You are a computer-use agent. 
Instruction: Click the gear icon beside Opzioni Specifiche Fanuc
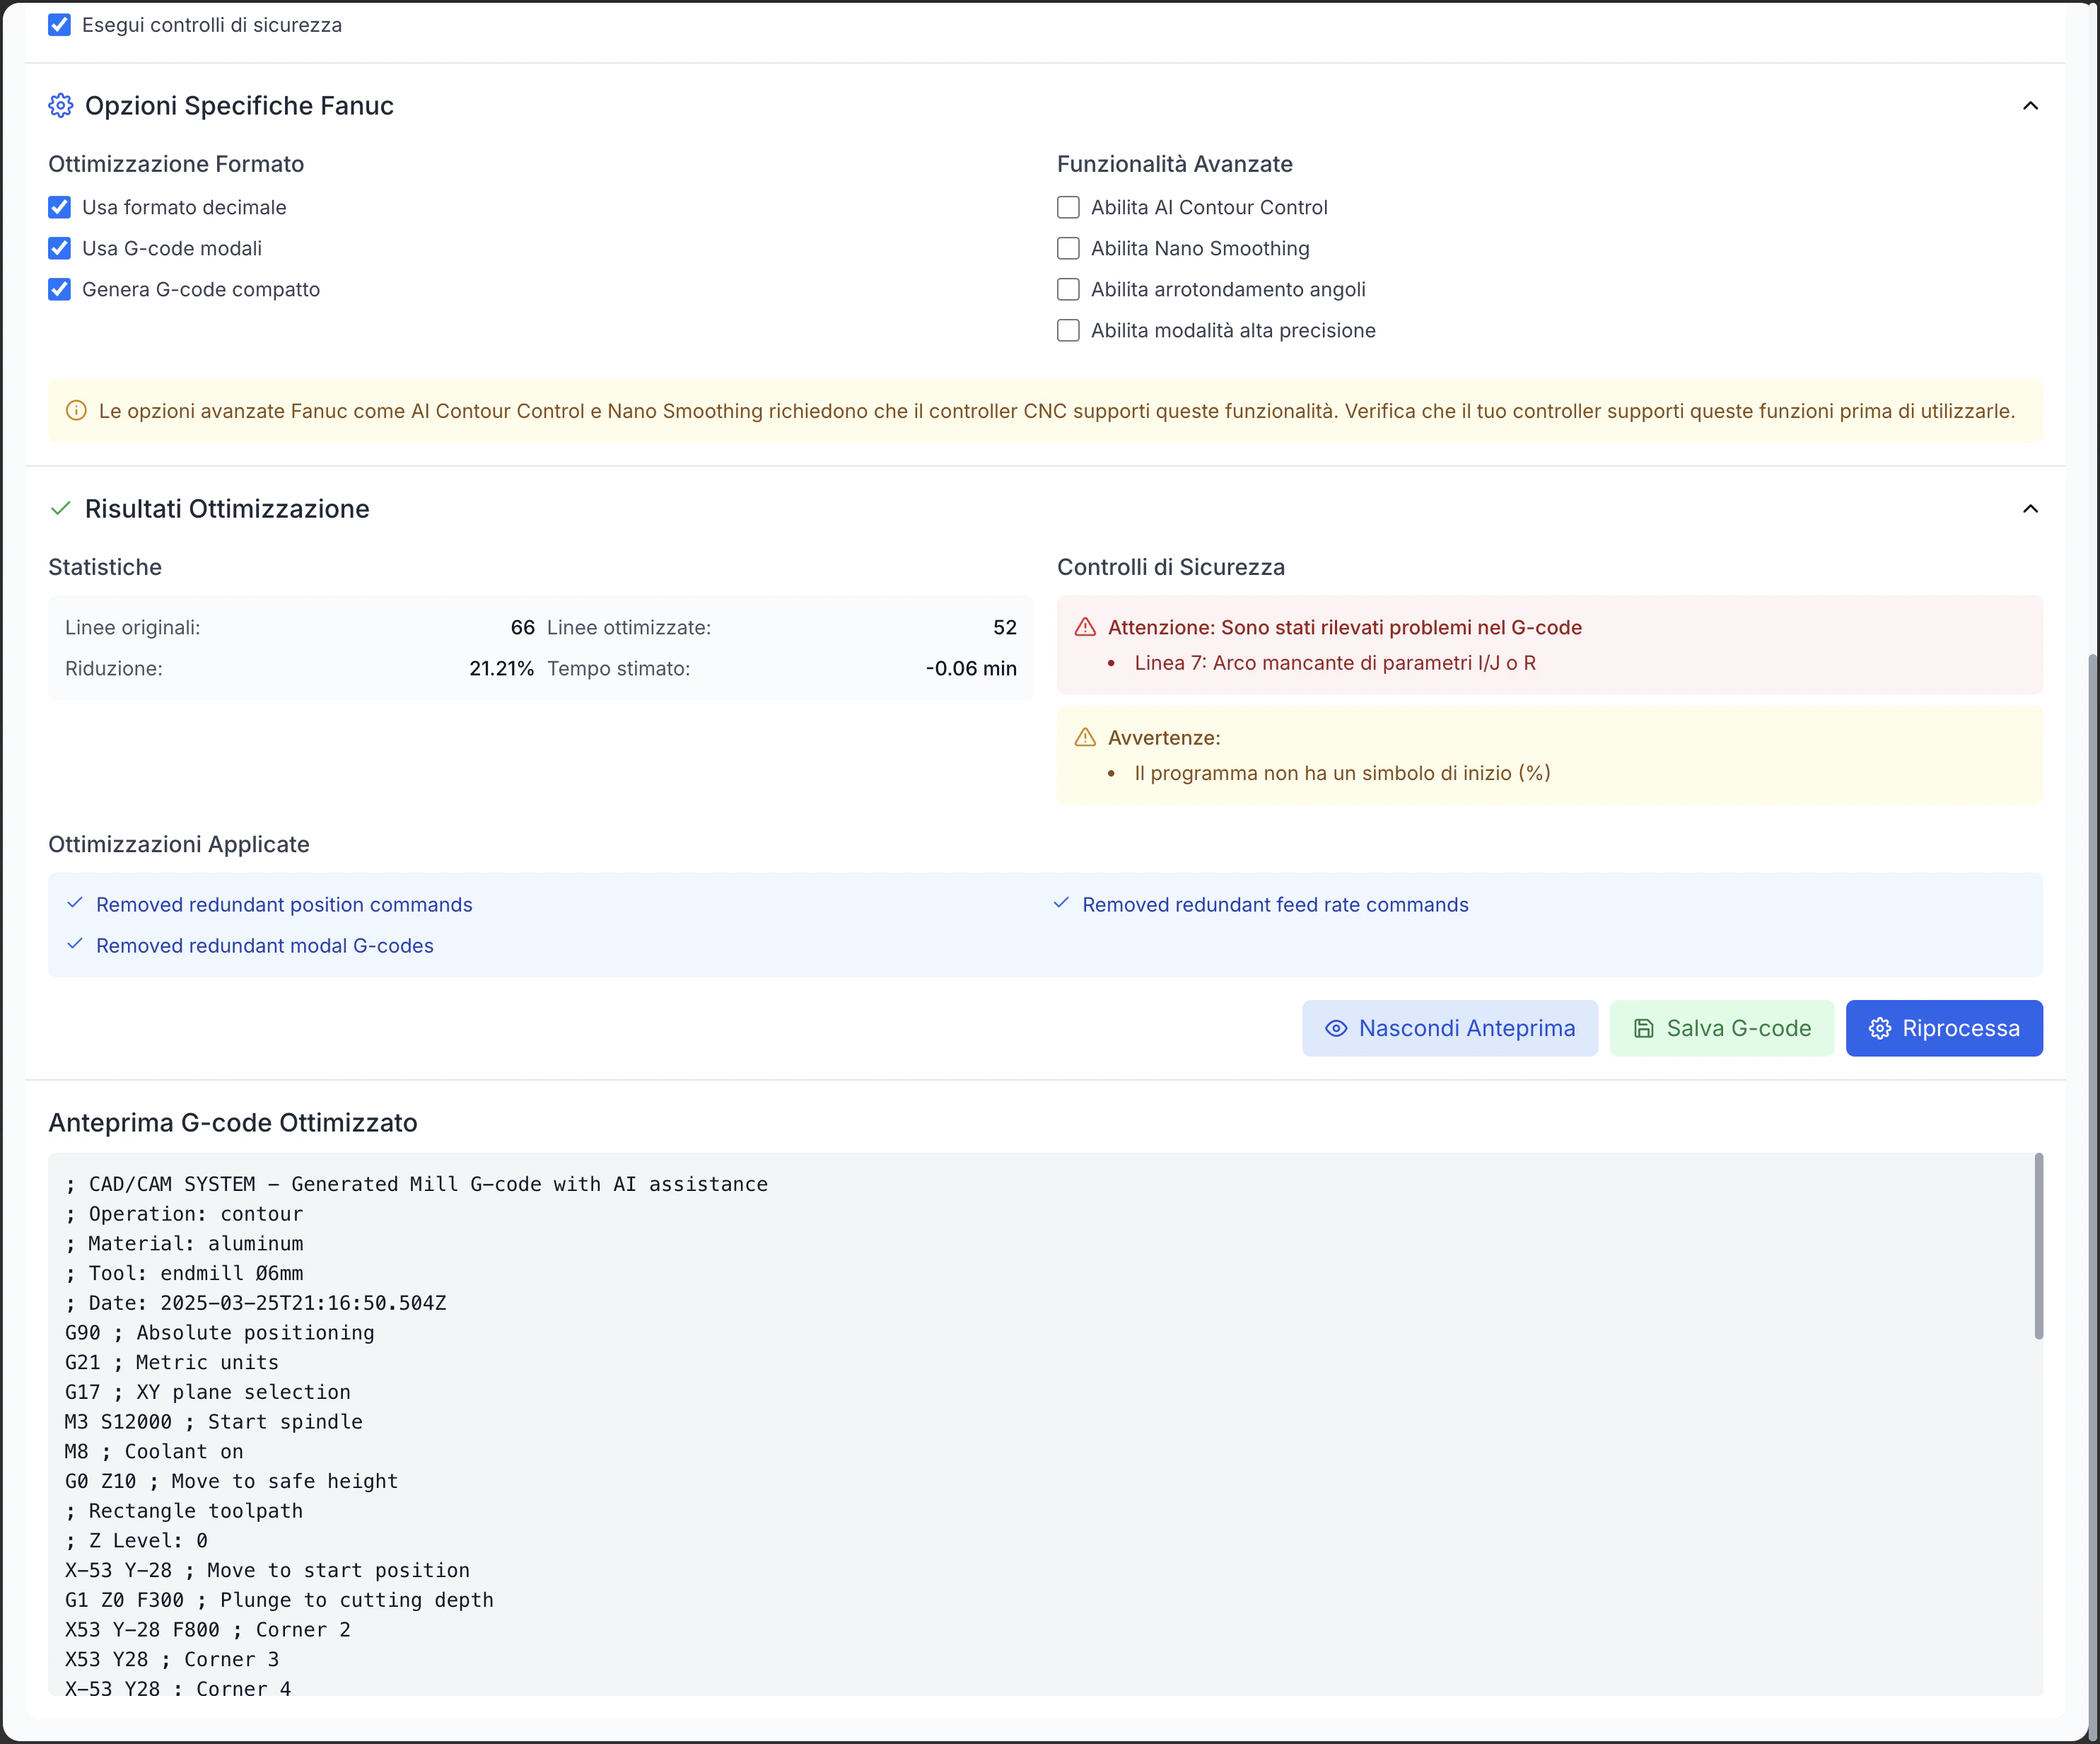(x=61, y=106)
